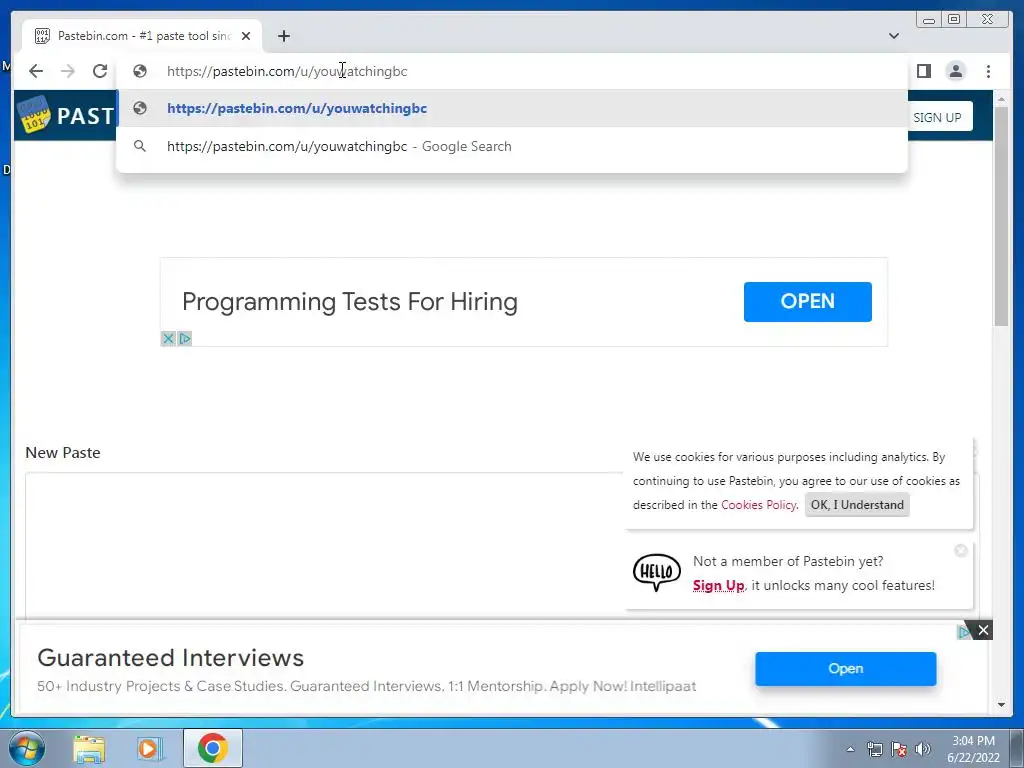The height and width of the screenshot is (768, 1024).
Task: Click the Guaranteed Interviews ad headline
Action: tap(170, 658)
